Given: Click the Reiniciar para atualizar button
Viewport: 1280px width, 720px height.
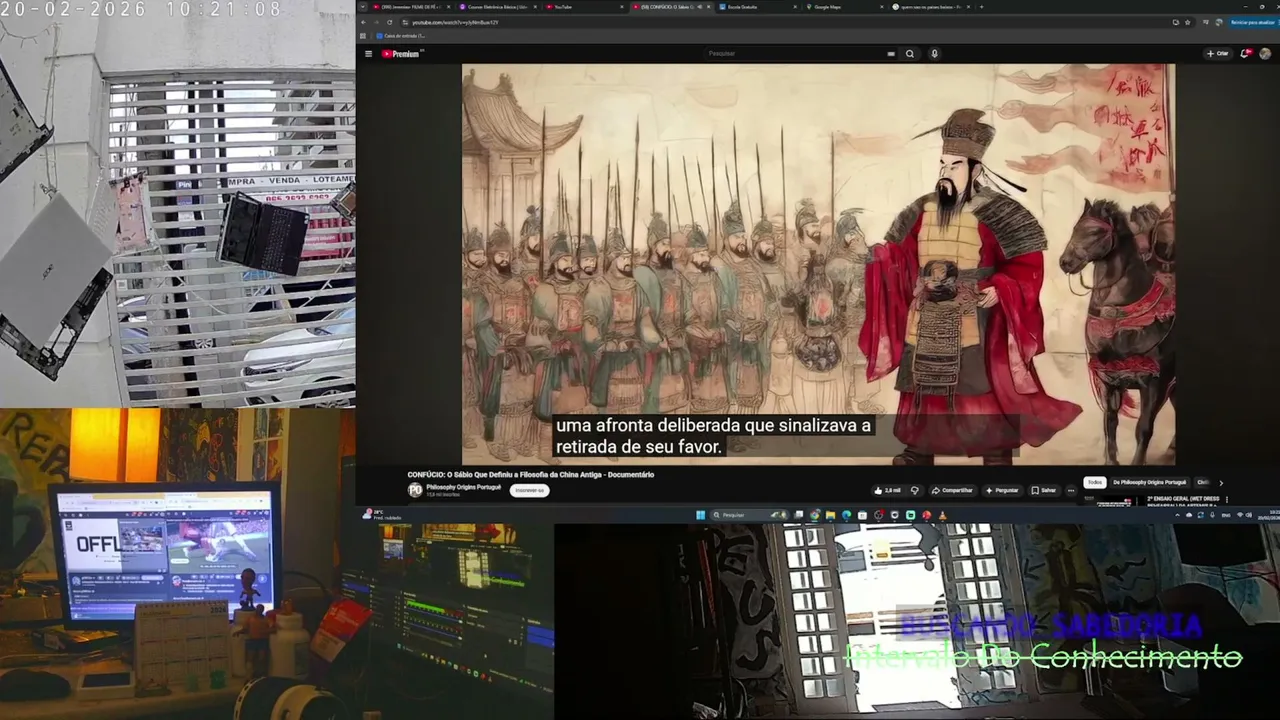Looking at the screenshot, I should [1253, 22].
